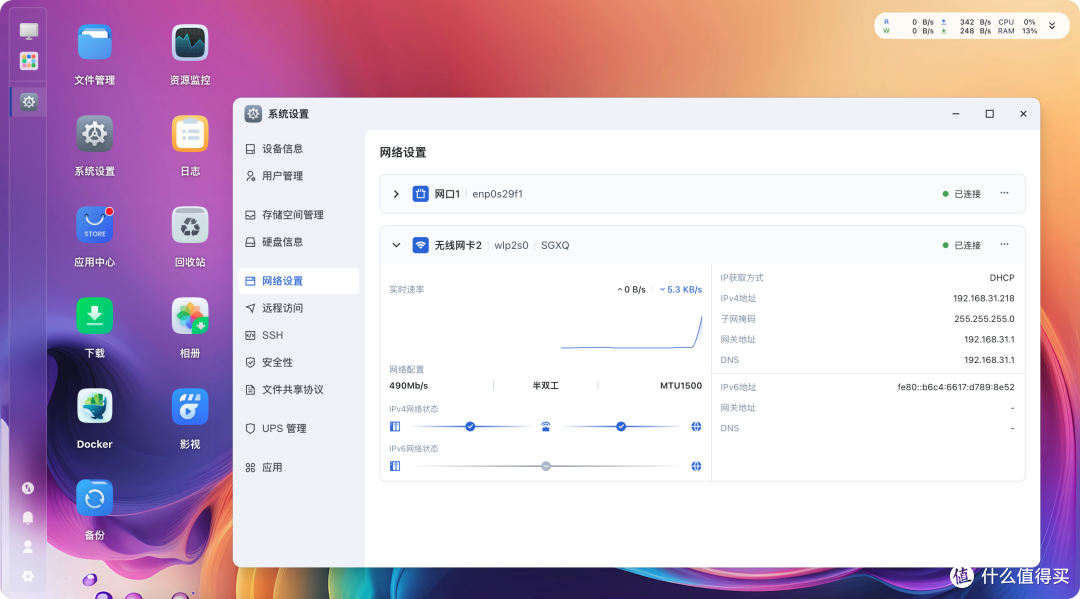
Task: Click the globe icon in IPv6网络状态 row
Action: point(696,466)
